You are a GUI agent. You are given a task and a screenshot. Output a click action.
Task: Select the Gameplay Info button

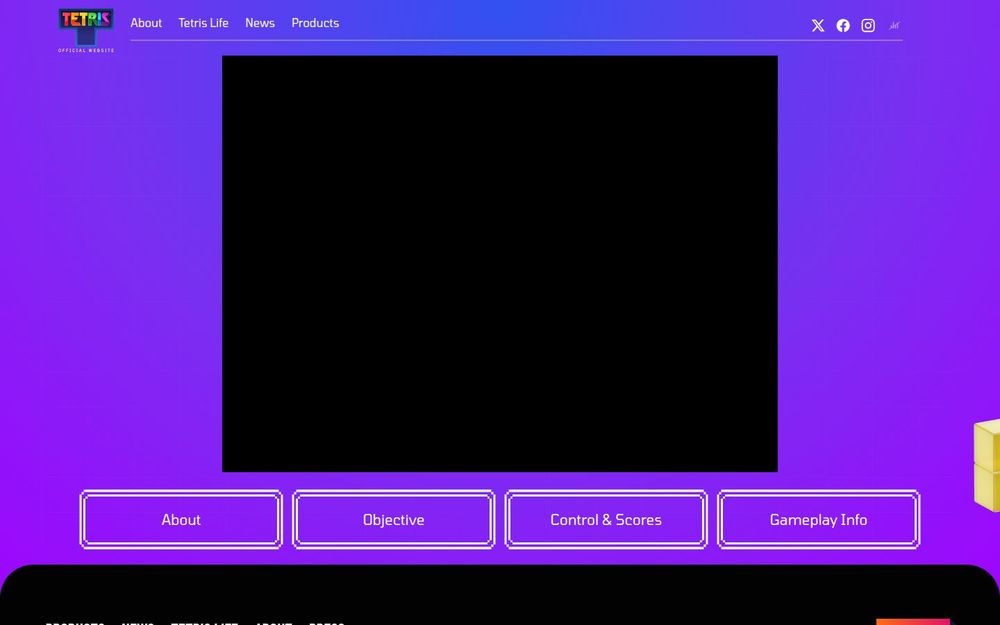[818, 519]
